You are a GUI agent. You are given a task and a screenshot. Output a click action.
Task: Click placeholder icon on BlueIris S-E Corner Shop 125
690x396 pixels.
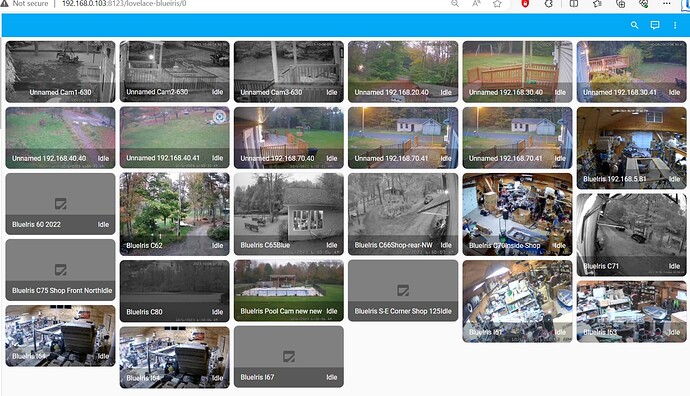(403, 290)
